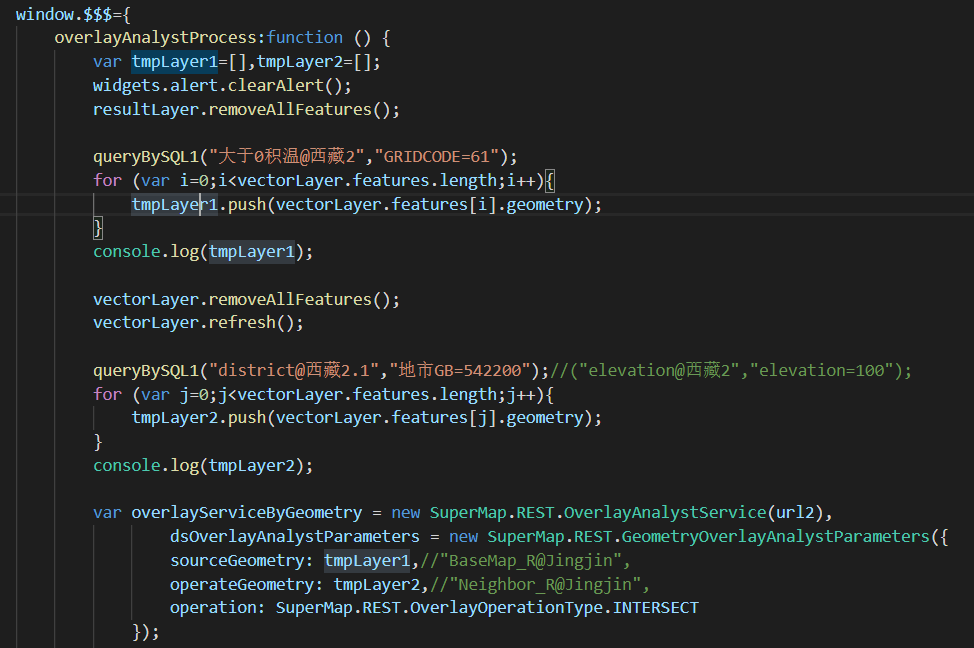Click 'dsOverlayAnalystParameters' variable name
Screen dimensions: 974x648
coord(295,537)
